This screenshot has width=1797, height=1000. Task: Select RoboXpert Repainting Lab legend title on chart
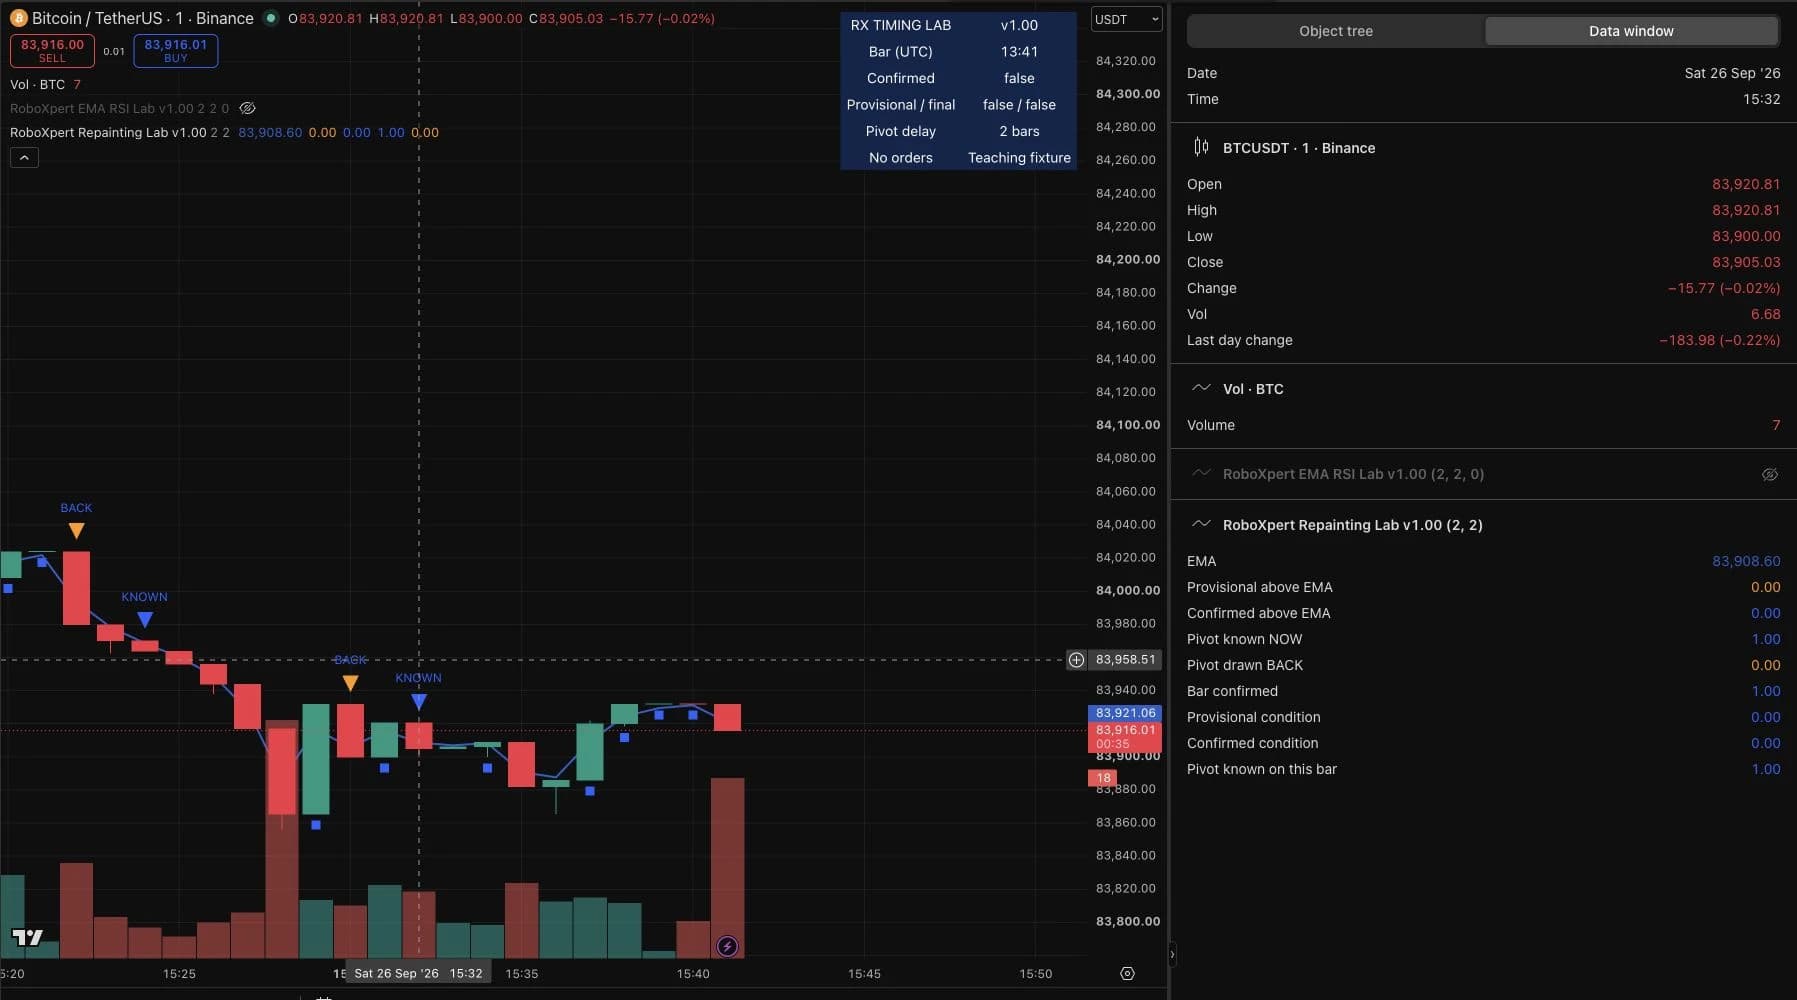pos(108,132)
